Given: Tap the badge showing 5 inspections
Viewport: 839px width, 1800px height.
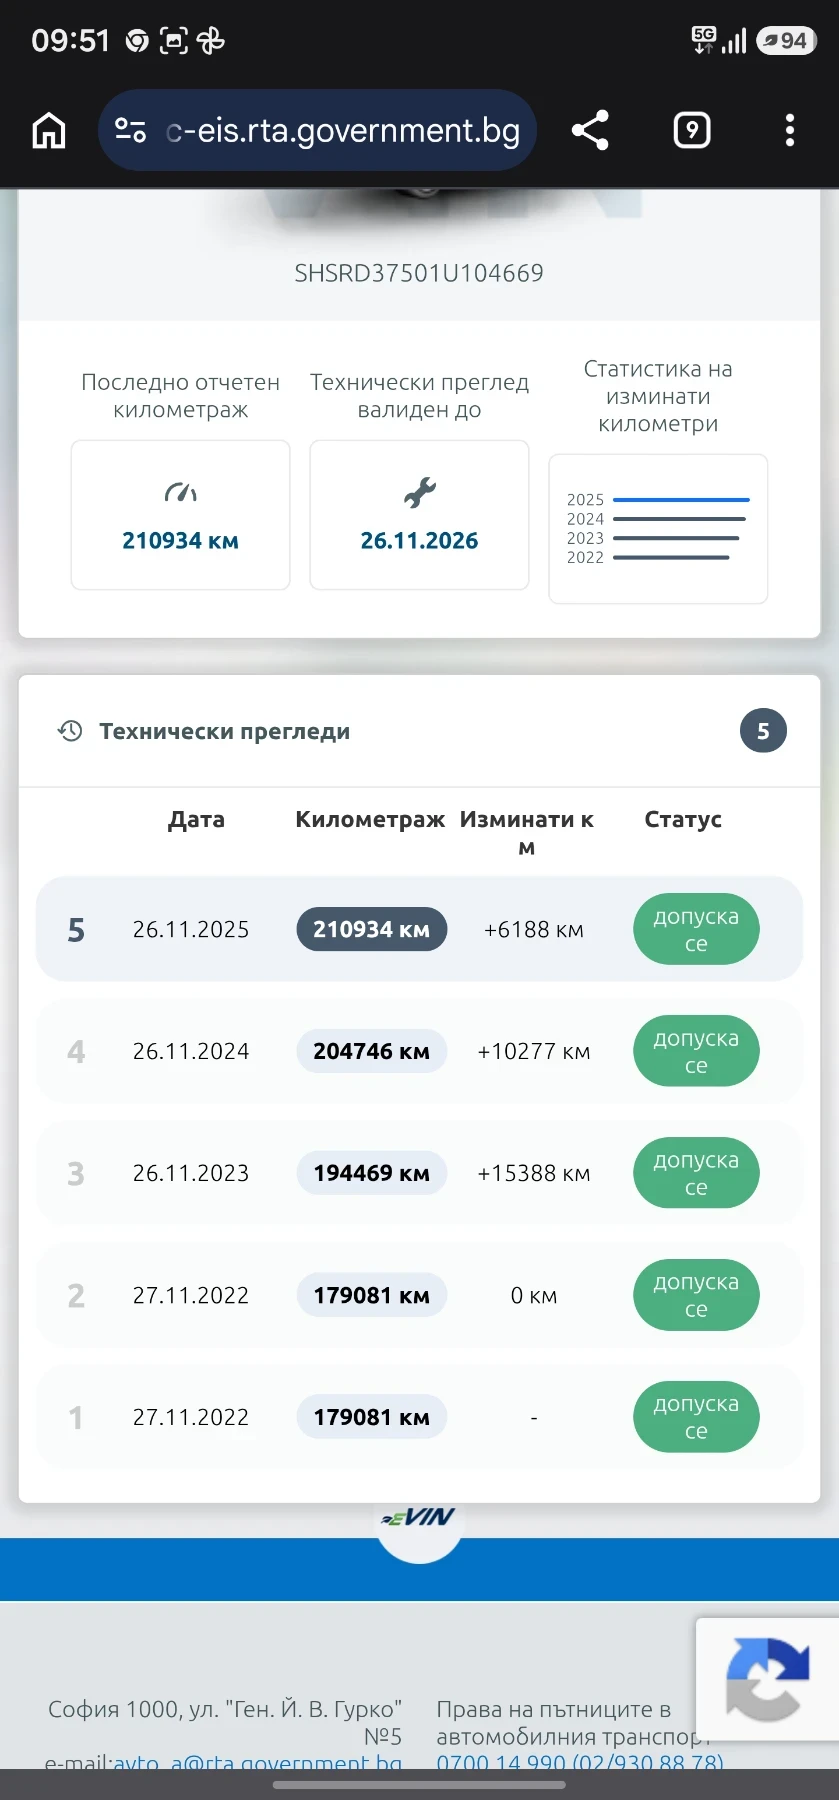Looking at the screenshot, I should tap(763, 731).
